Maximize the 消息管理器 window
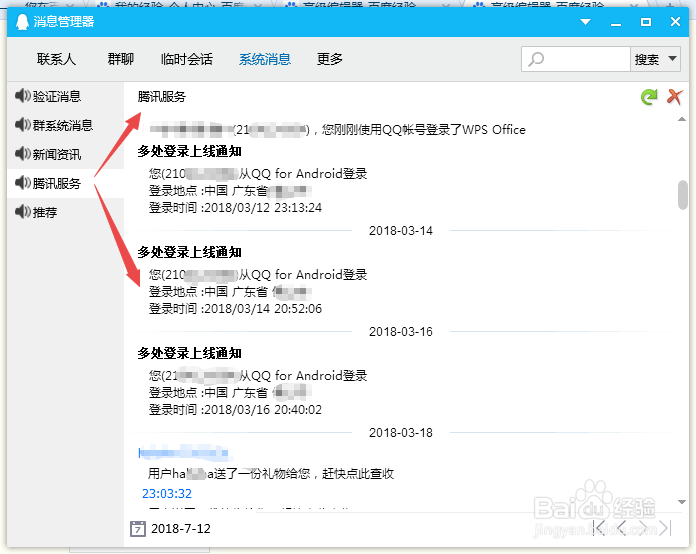This screenshot has height=554, width=696. (646, 22)
